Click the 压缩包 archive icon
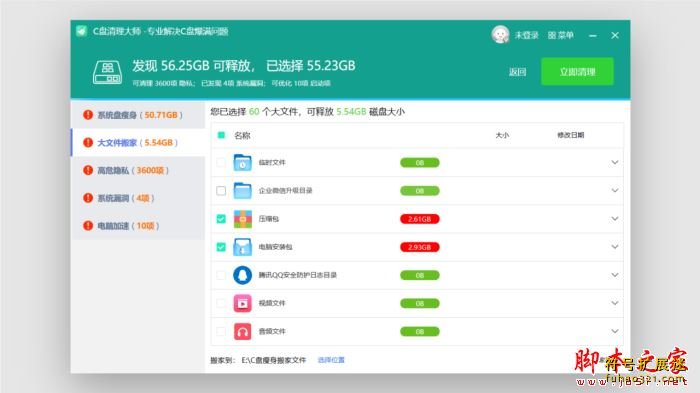Screen dimensions: 700x393 point(242,219)
